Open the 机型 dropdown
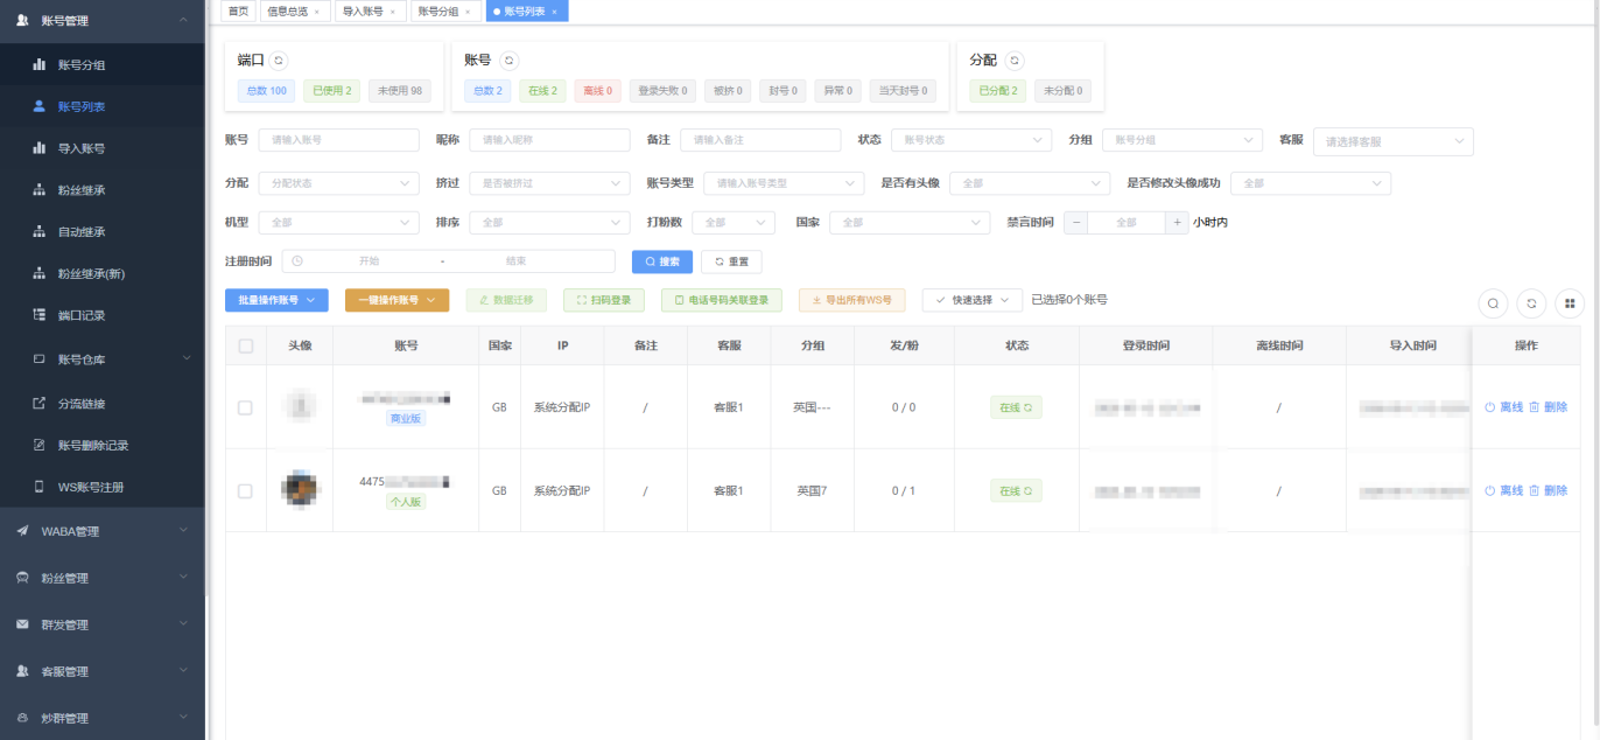This screenshot has height=740, width=1600. [x=339, y=222]
